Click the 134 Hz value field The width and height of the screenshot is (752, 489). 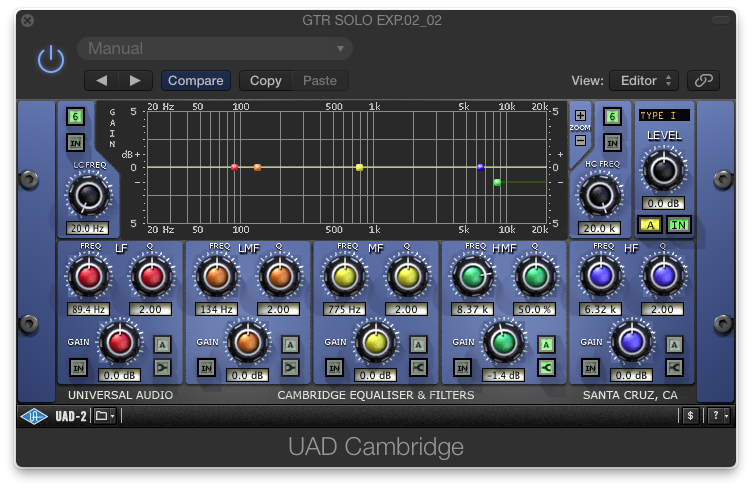(216, 310)
